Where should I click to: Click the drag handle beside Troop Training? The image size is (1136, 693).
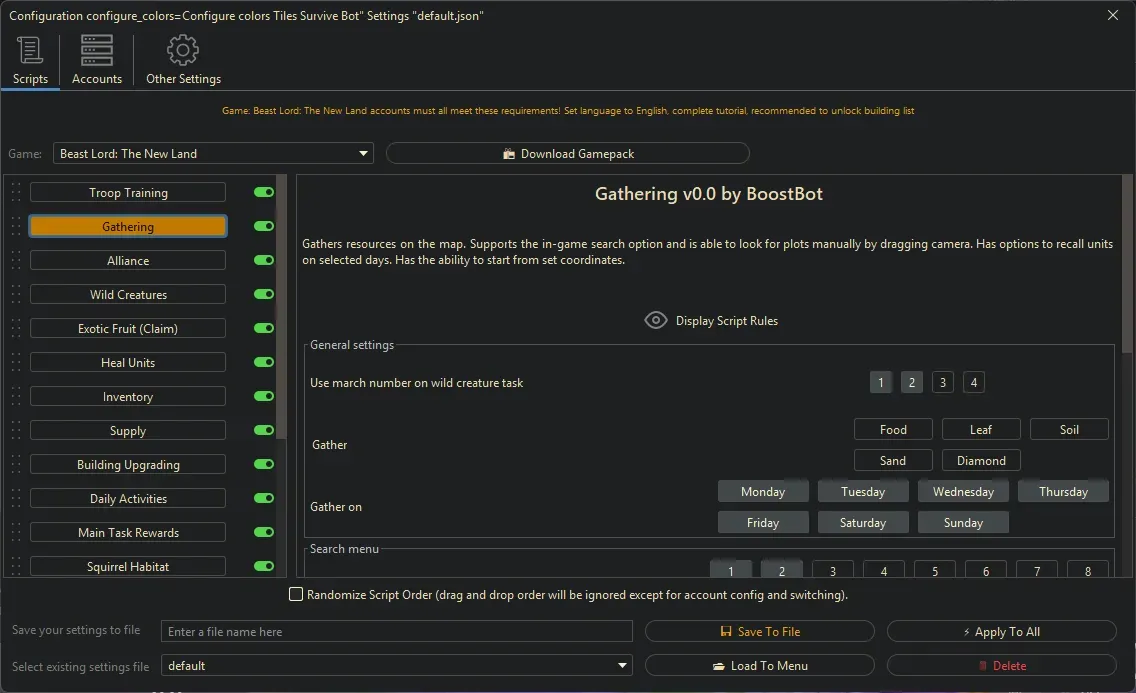pos(16,193)
